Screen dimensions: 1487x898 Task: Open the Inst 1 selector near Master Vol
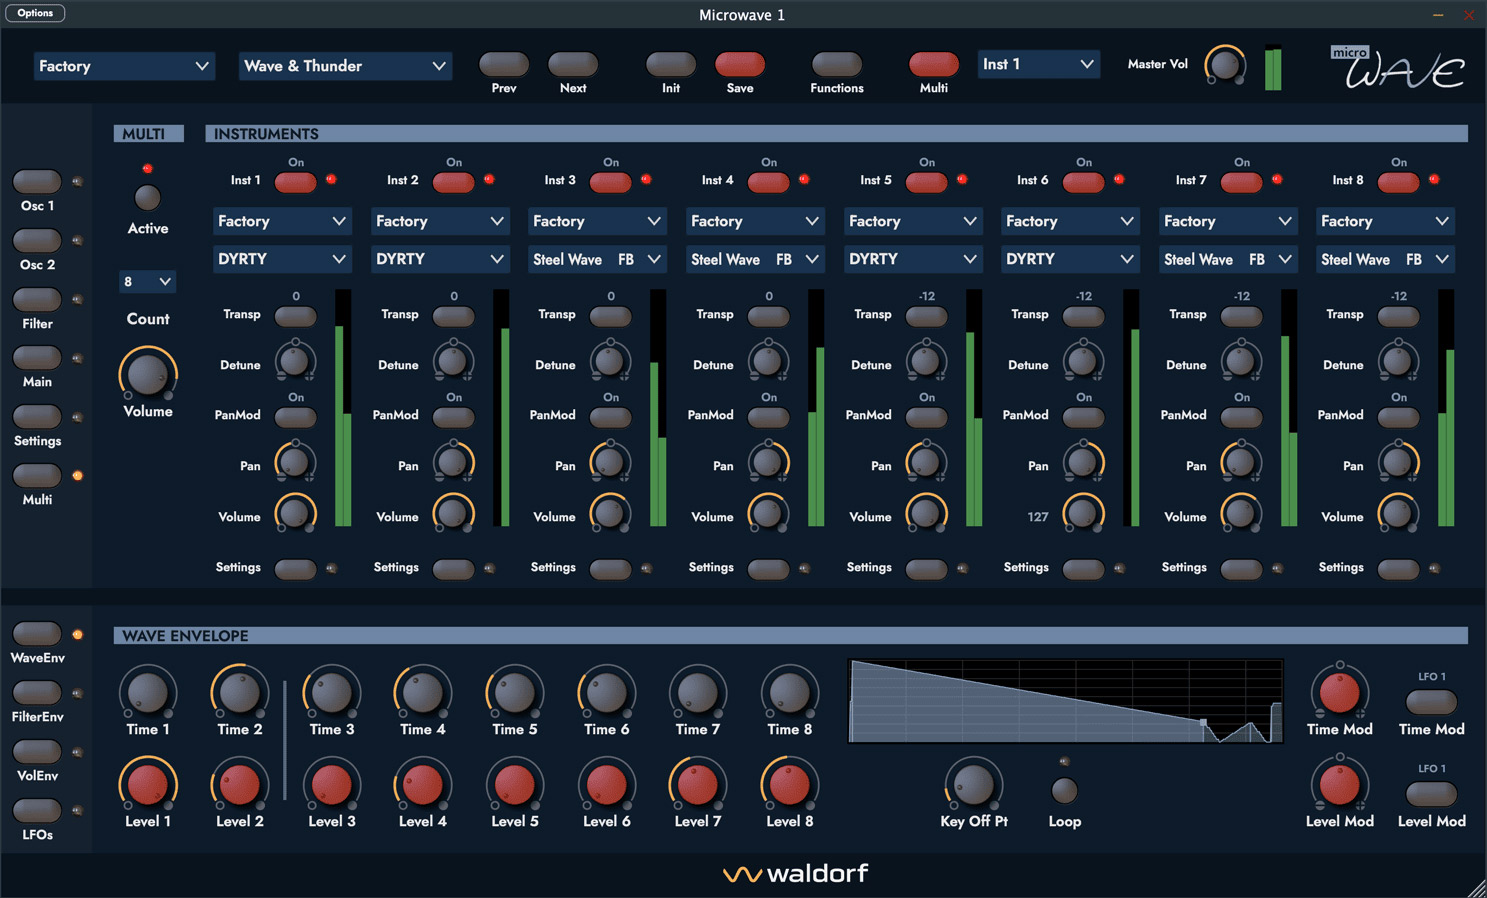[1038, 63]
